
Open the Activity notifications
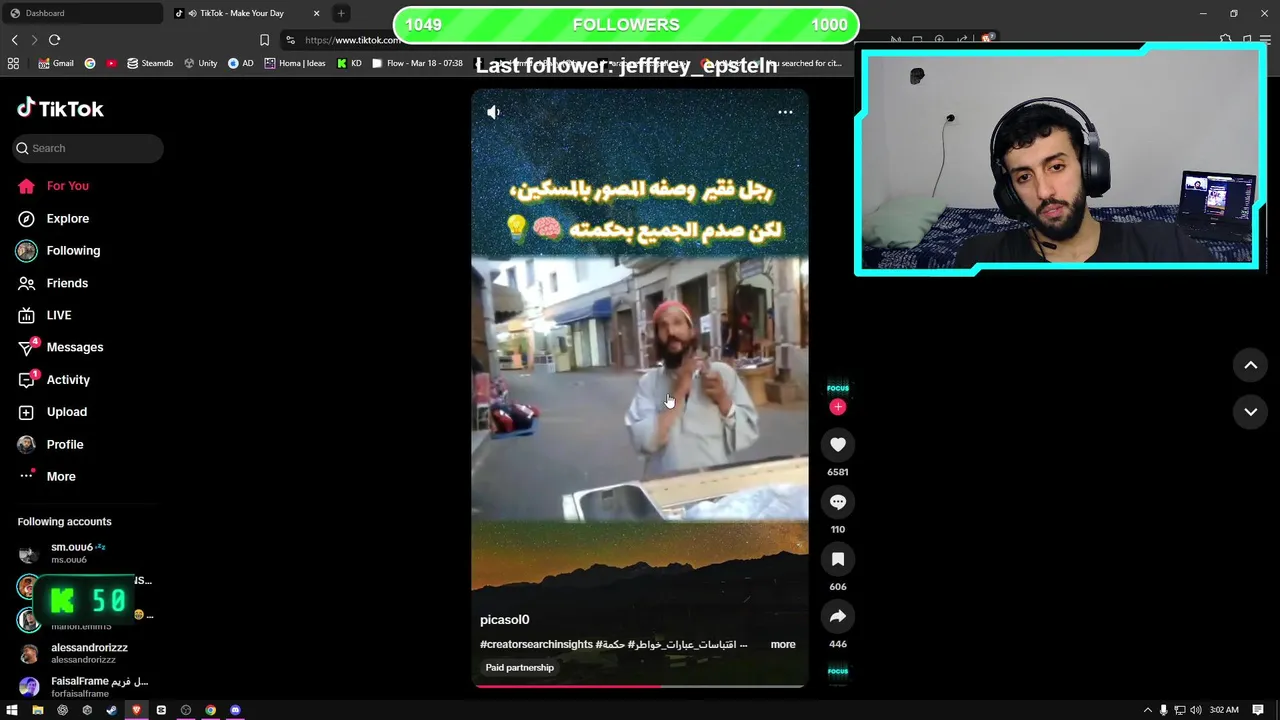(x=54, y=380)
